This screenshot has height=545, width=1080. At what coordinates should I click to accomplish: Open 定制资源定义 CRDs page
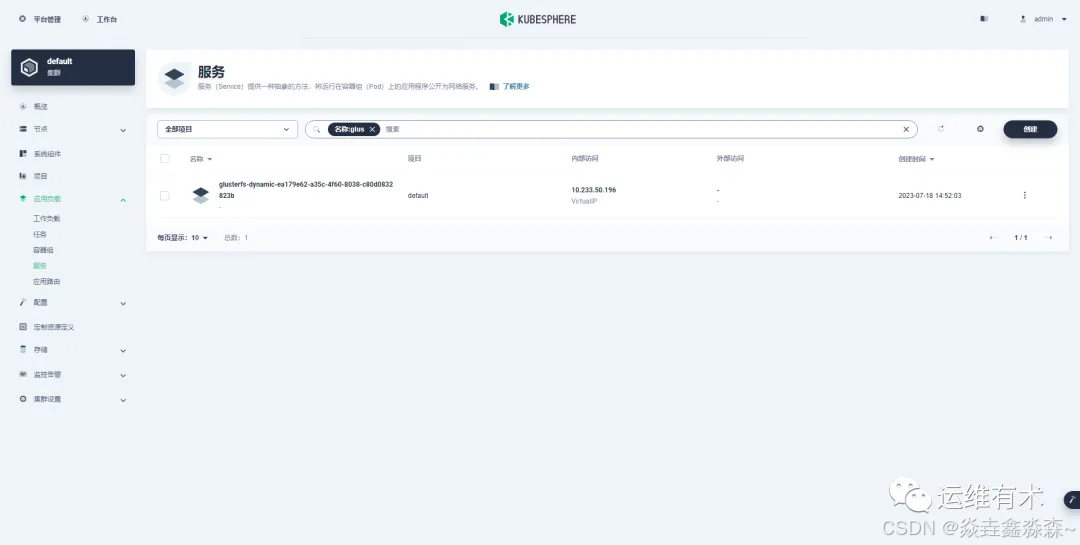click(x=54, y=327)
